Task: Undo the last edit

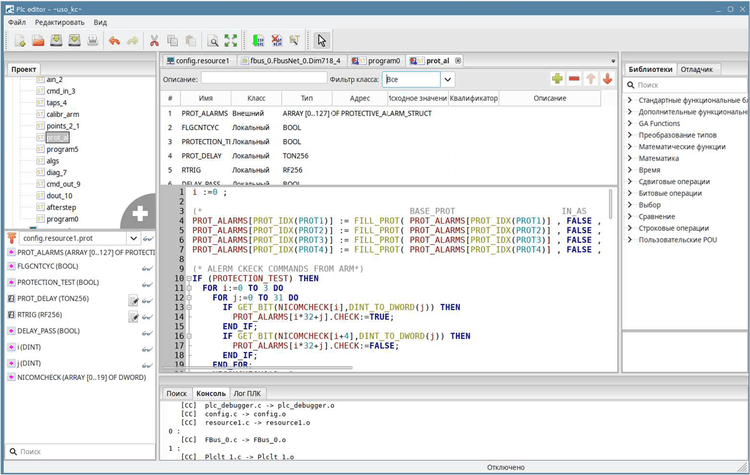Action: (x=114, y=41)
